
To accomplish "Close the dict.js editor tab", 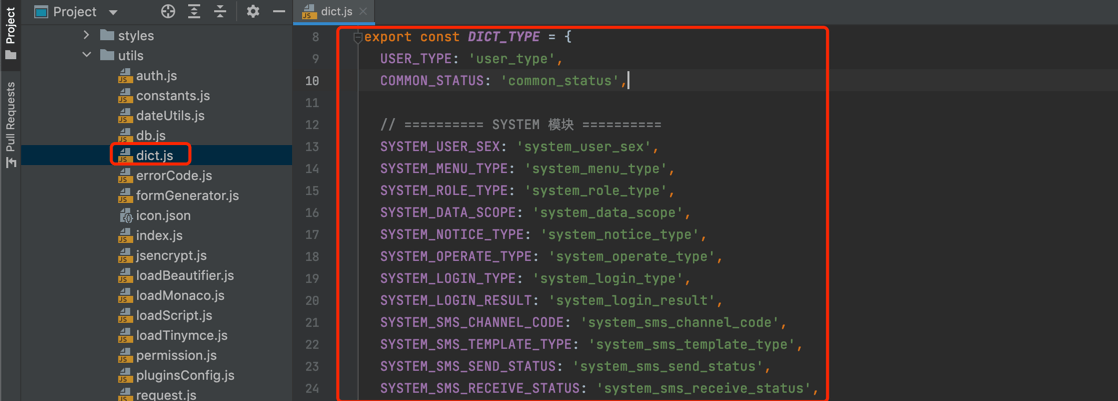I will pos(363,12).
